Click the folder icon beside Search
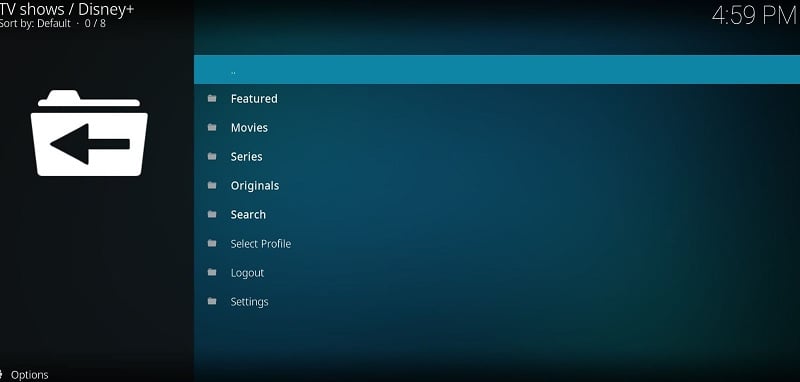The image size is (800, 382). [212, 214]
